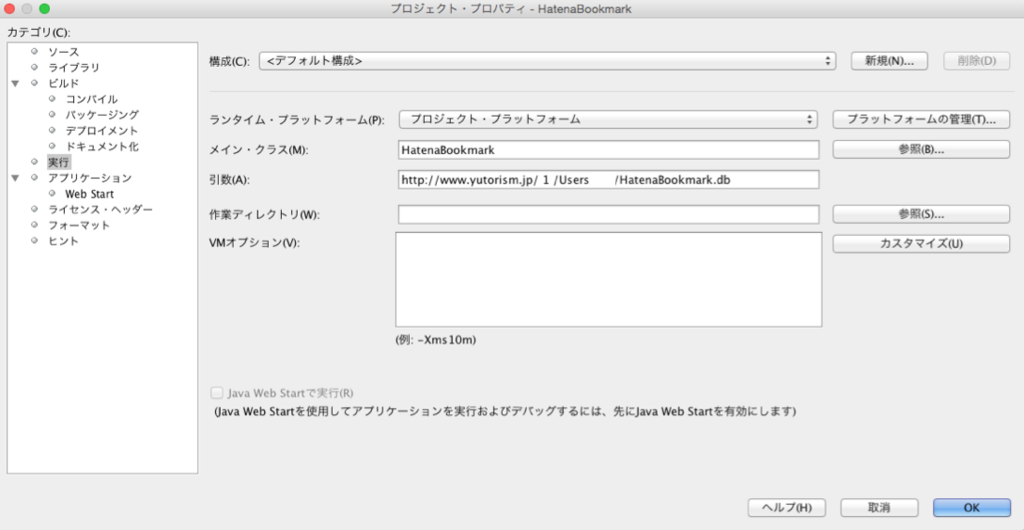1024x530 pixels.
Task: Click the ソース bullet icon
Action: (35, 51)
